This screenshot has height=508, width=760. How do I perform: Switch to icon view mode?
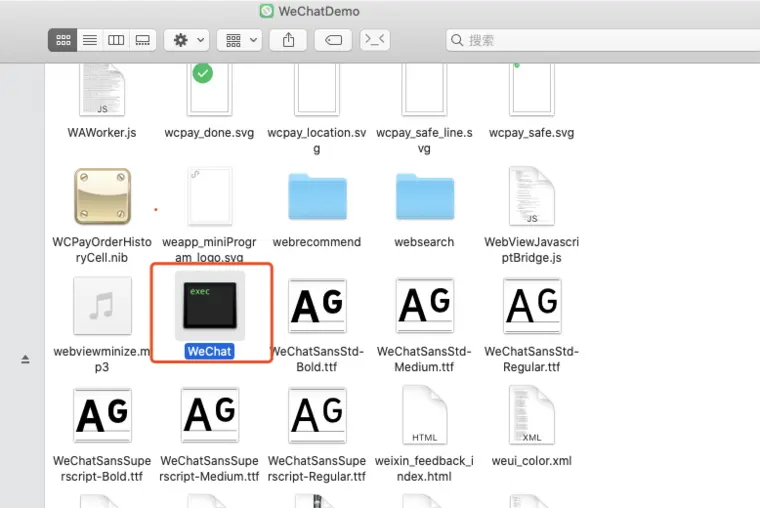[x=63, y=40]
